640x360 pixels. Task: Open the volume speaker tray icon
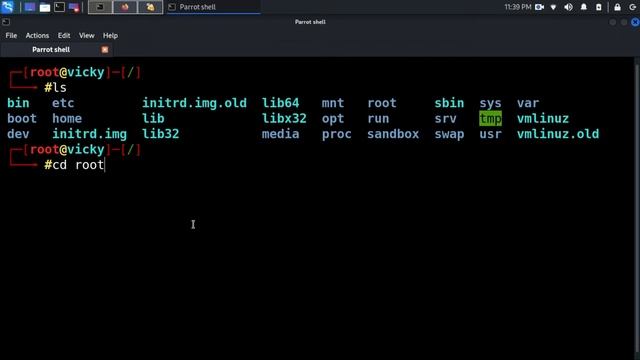tap(568, 7)
